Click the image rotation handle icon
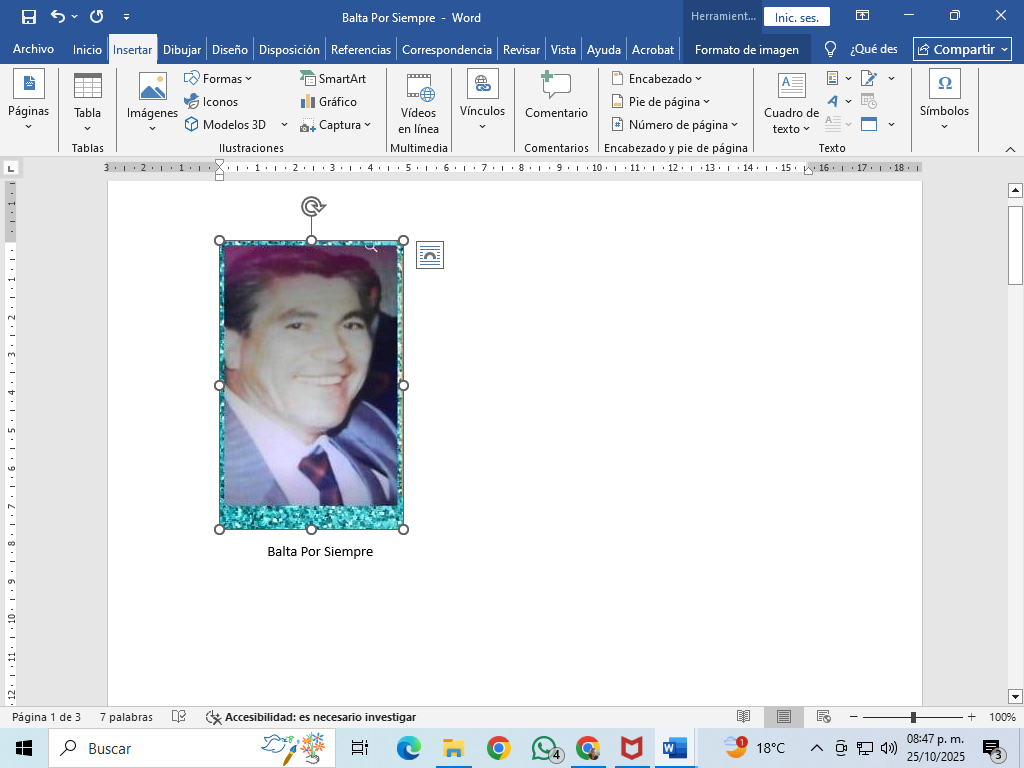This screenshot has width=1024, height=768. click(312, 206)
